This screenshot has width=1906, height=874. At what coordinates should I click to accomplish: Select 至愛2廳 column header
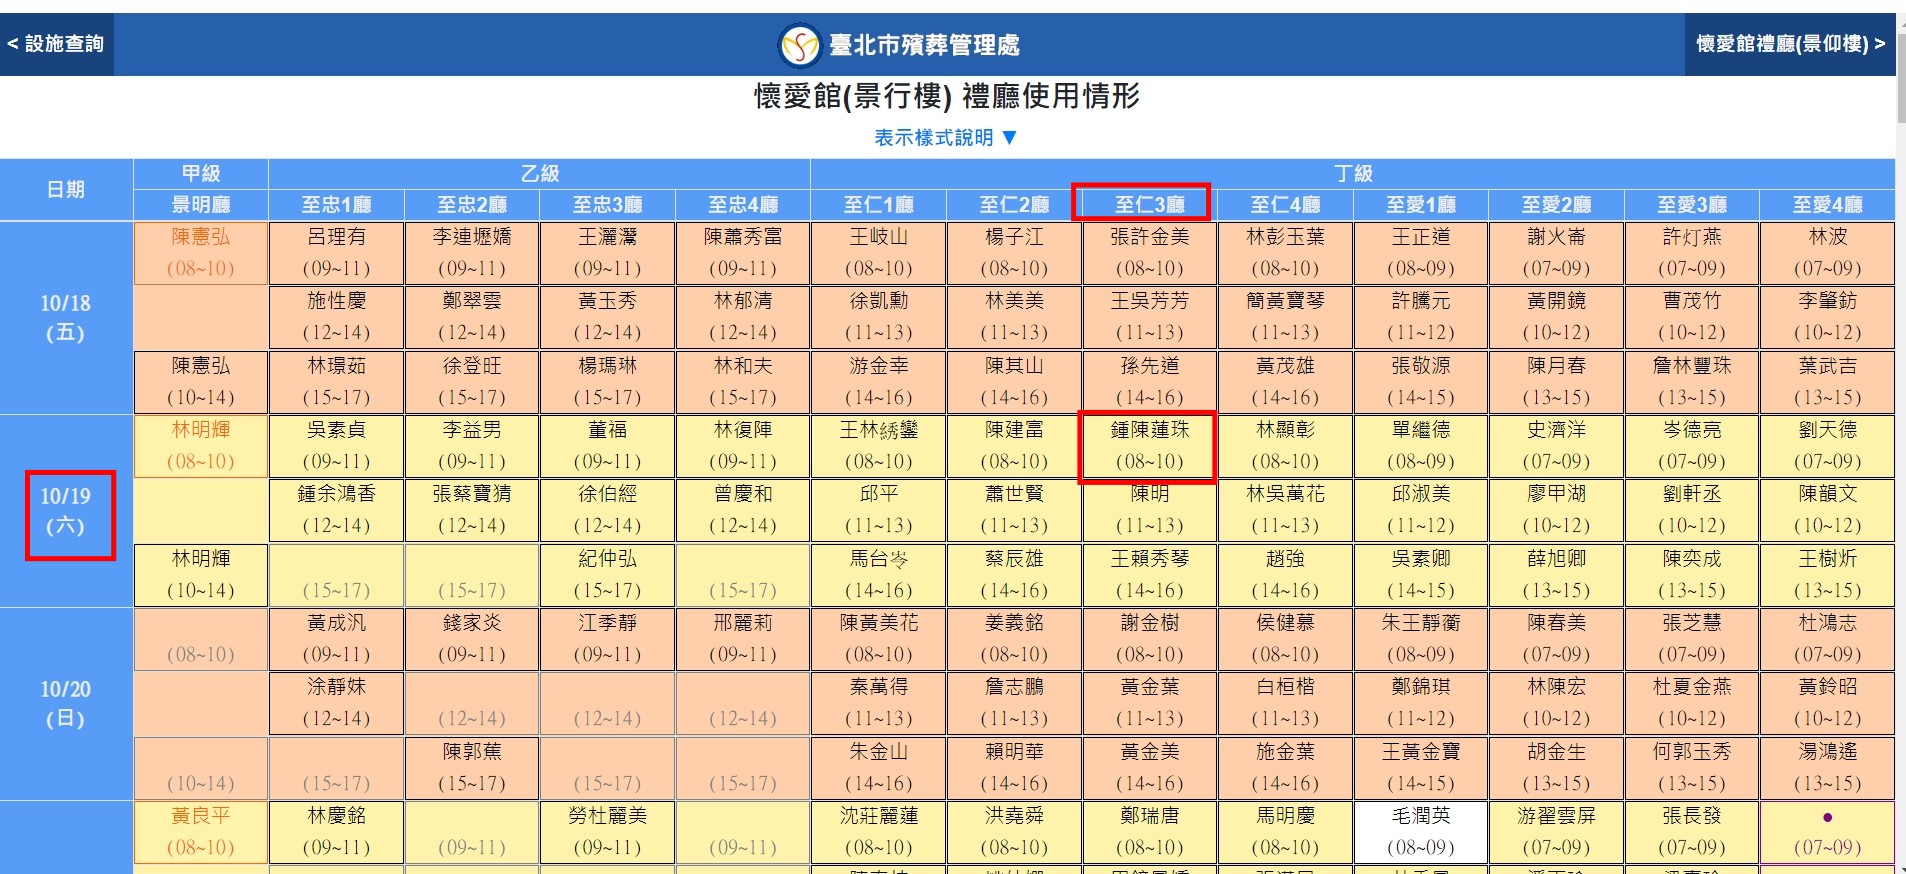[1557, 205]
